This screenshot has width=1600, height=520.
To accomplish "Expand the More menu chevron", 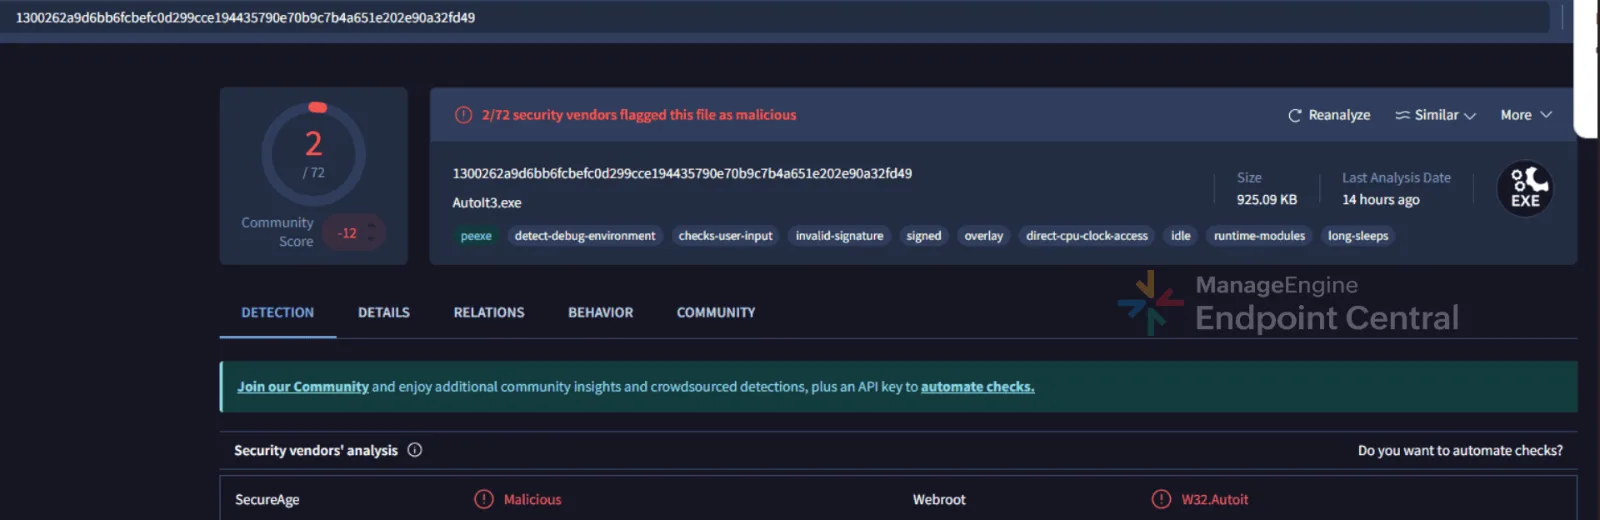I will tap(1546, 115).
